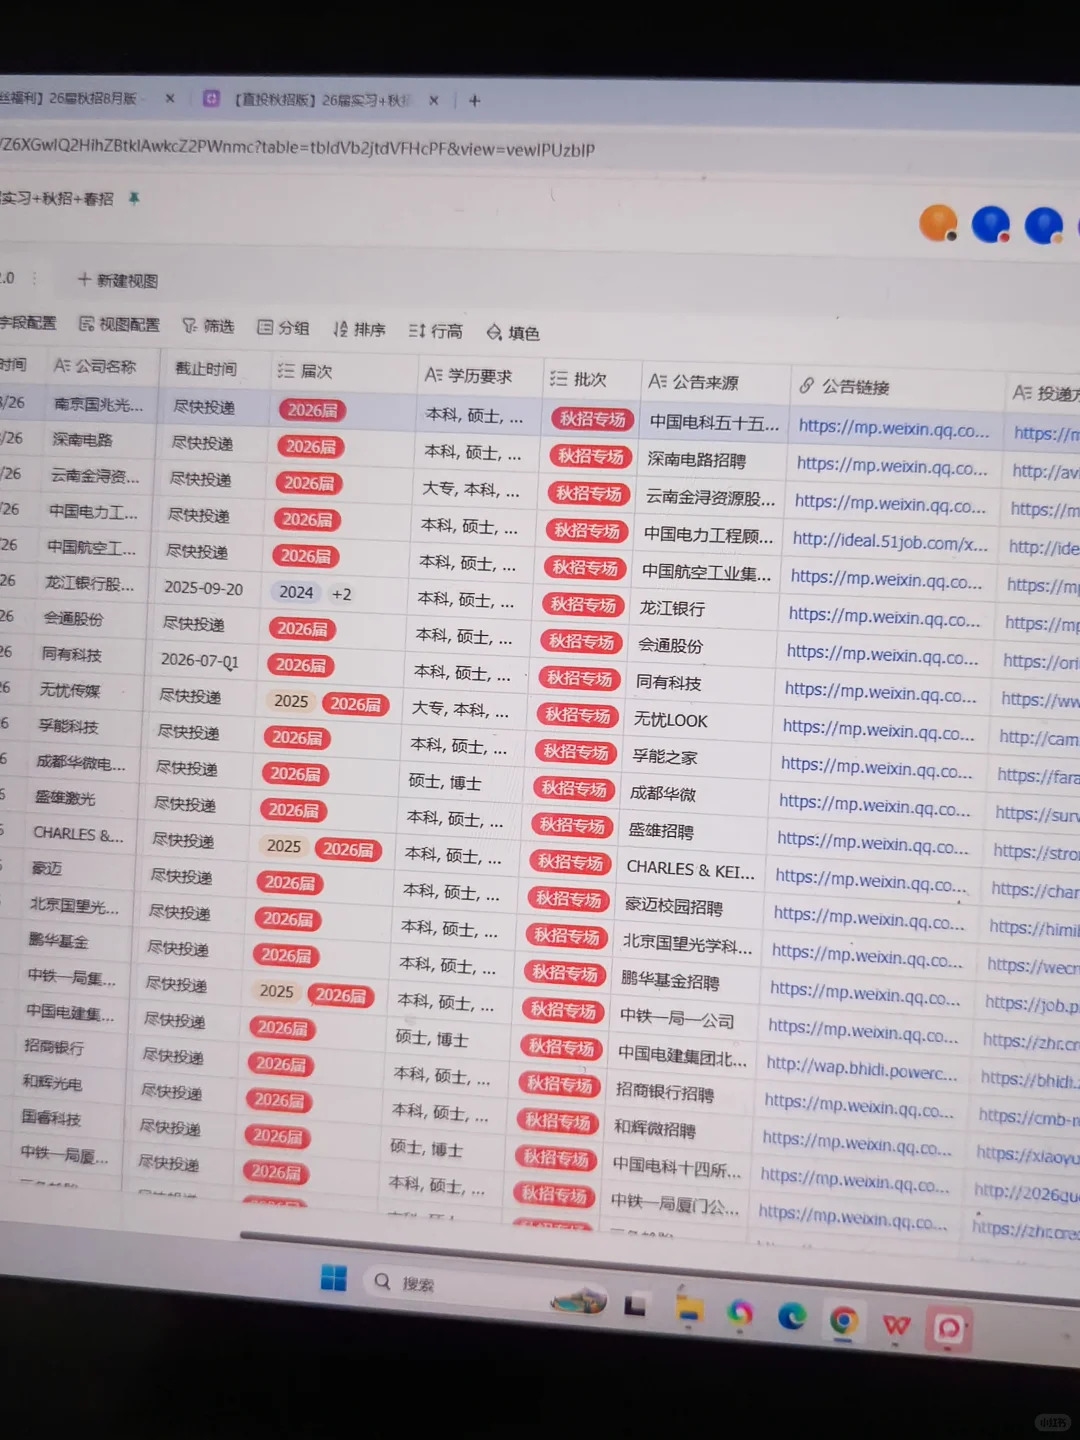Open File Explorer from the taskbar
The image size is (1080, 1440).
pyautogui.click(x=689, y=1310)
